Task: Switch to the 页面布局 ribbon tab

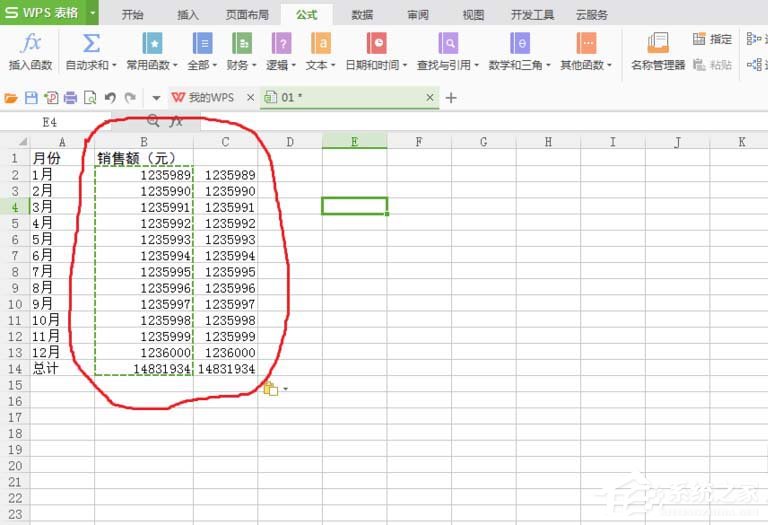Action: click(247, 15)
